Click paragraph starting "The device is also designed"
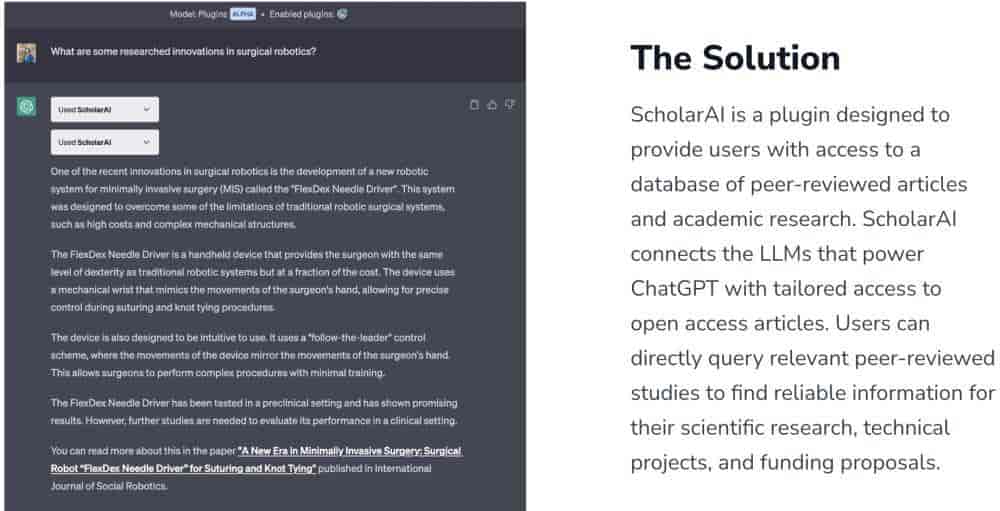Screen dimensions: 1000x511 tap(250, 356)
